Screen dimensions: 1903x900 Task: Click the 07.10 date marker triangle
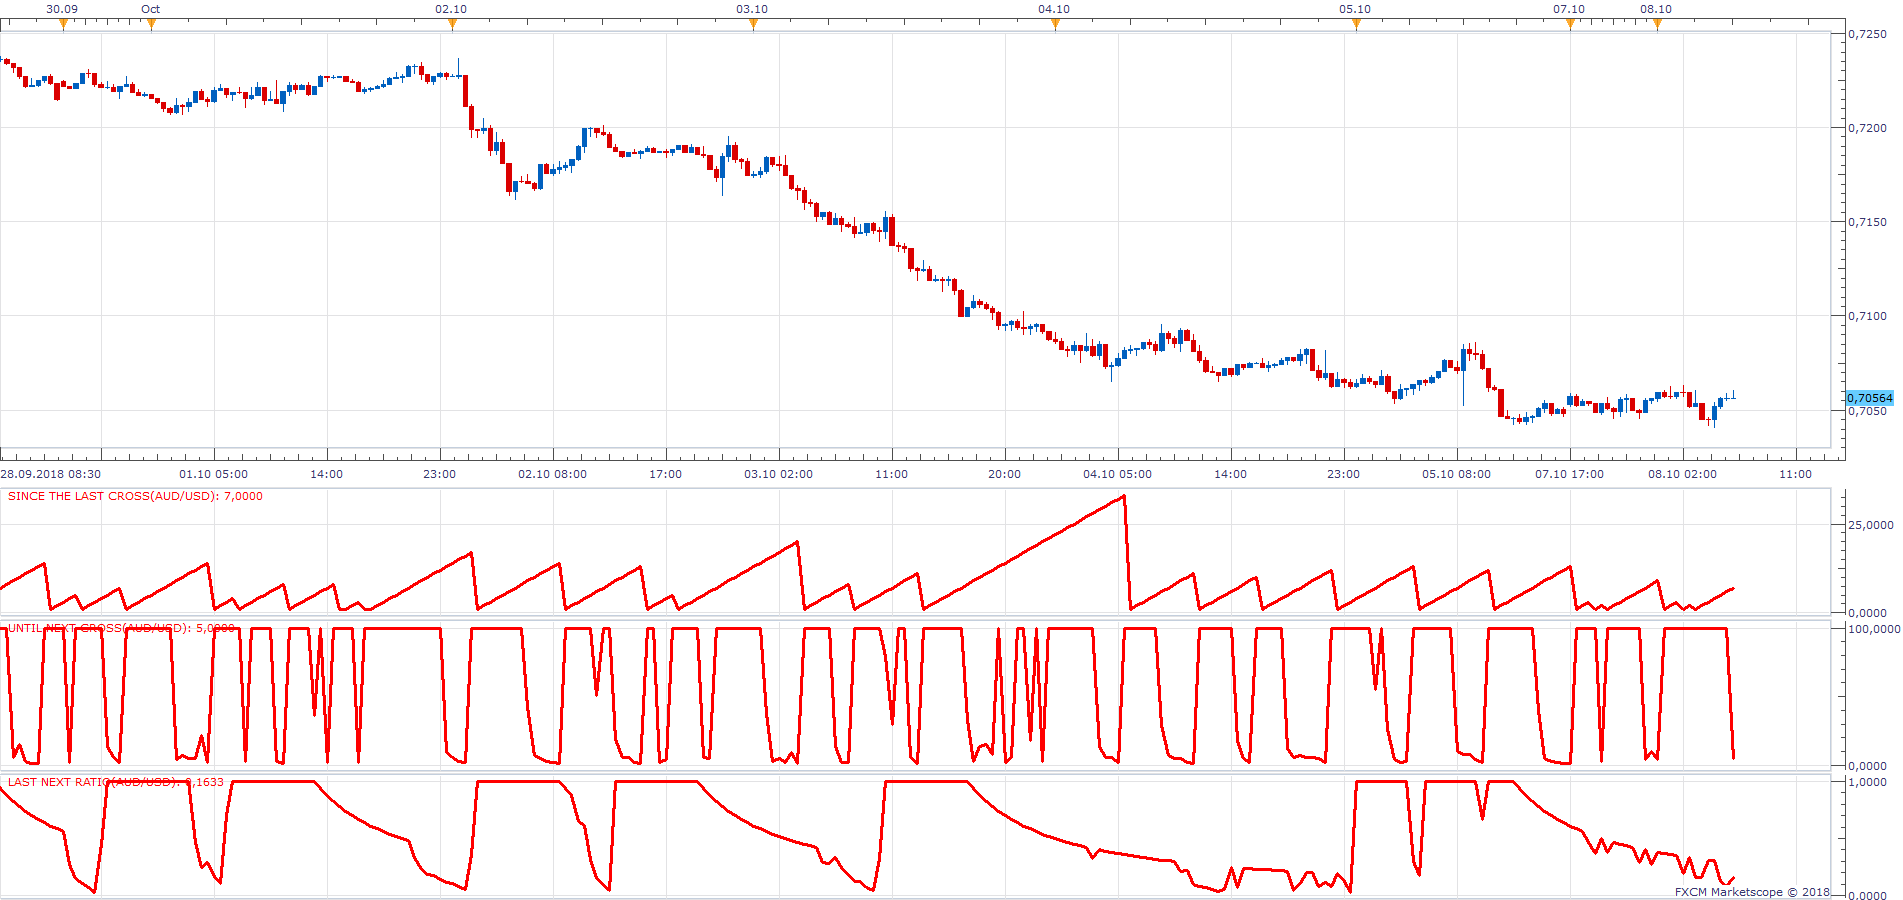pos(1570,25)
